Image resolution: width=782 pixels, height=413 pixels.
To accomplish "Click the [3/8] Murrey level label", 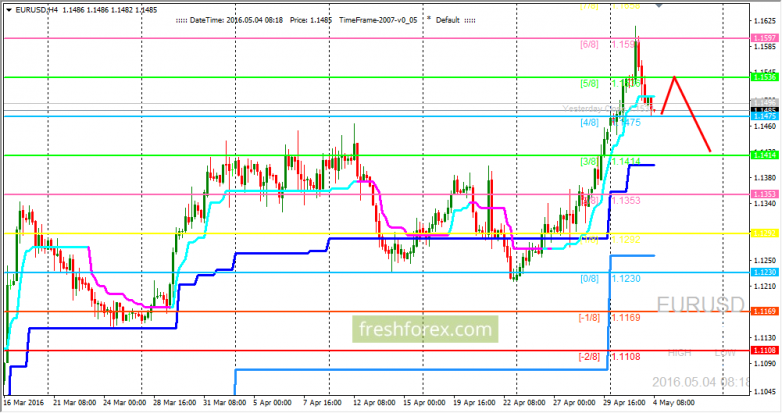I will point(589,162).
